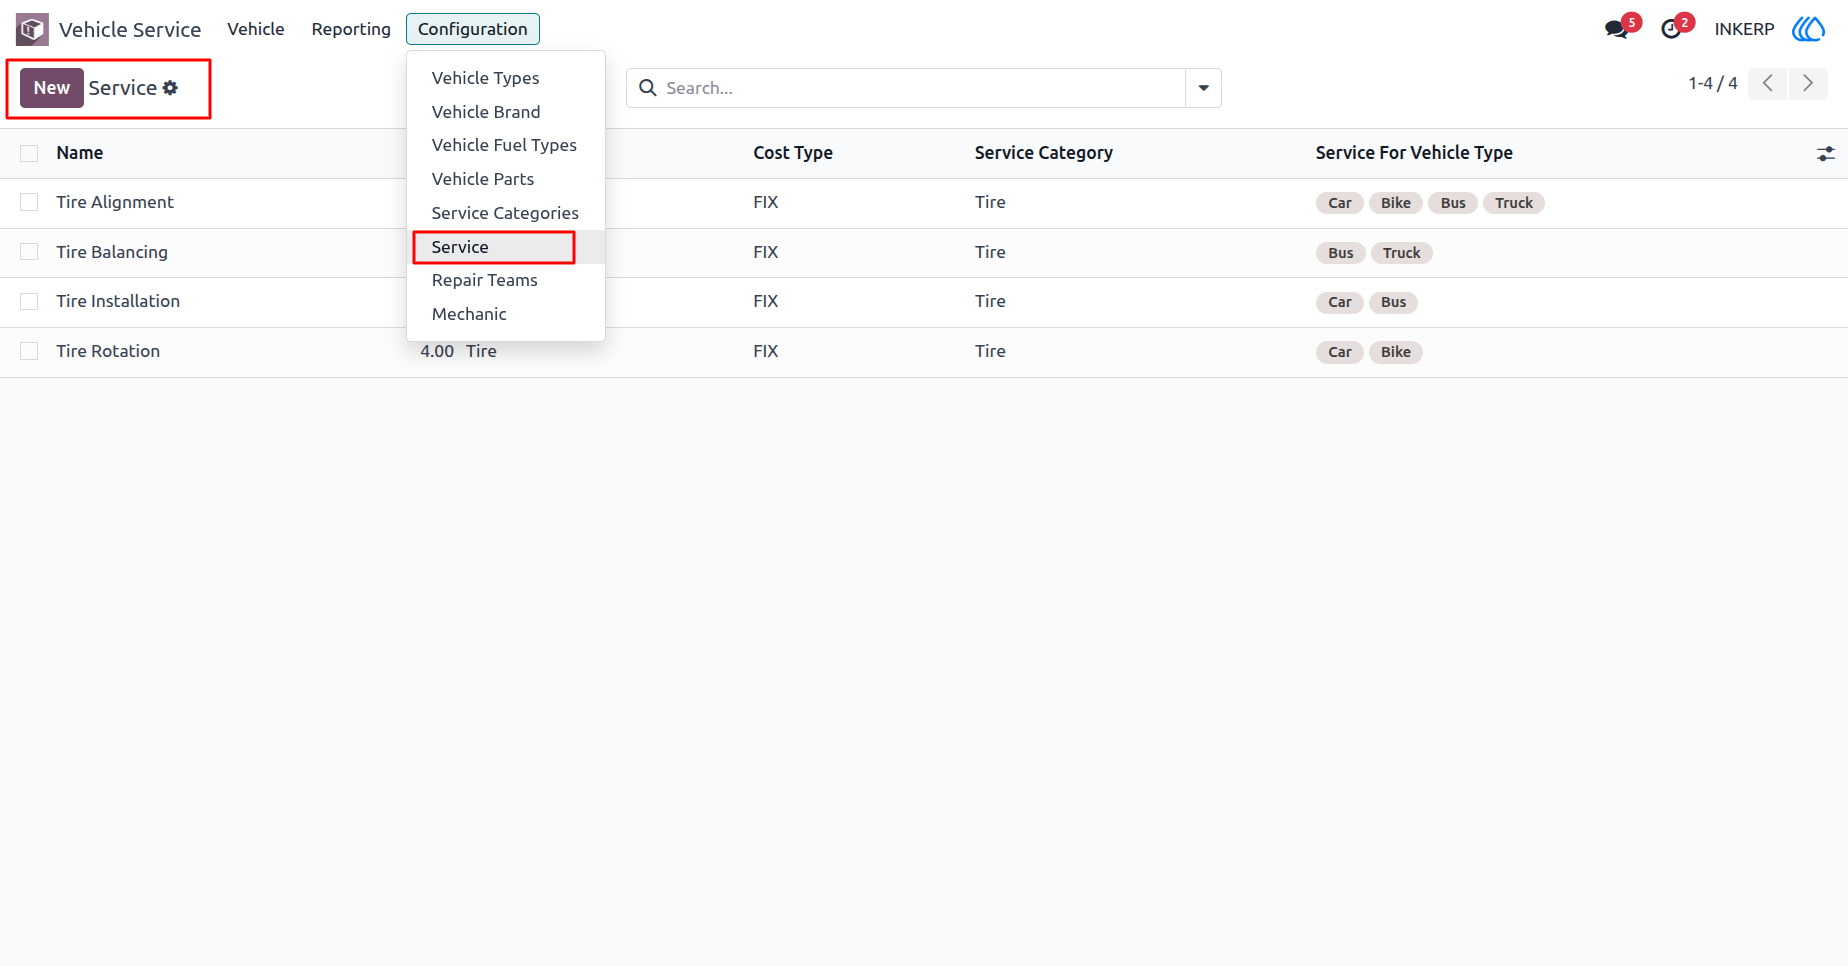The image size is (1848, 966).
Task: Open the Tire Balancing record
Action: [112, 252]
